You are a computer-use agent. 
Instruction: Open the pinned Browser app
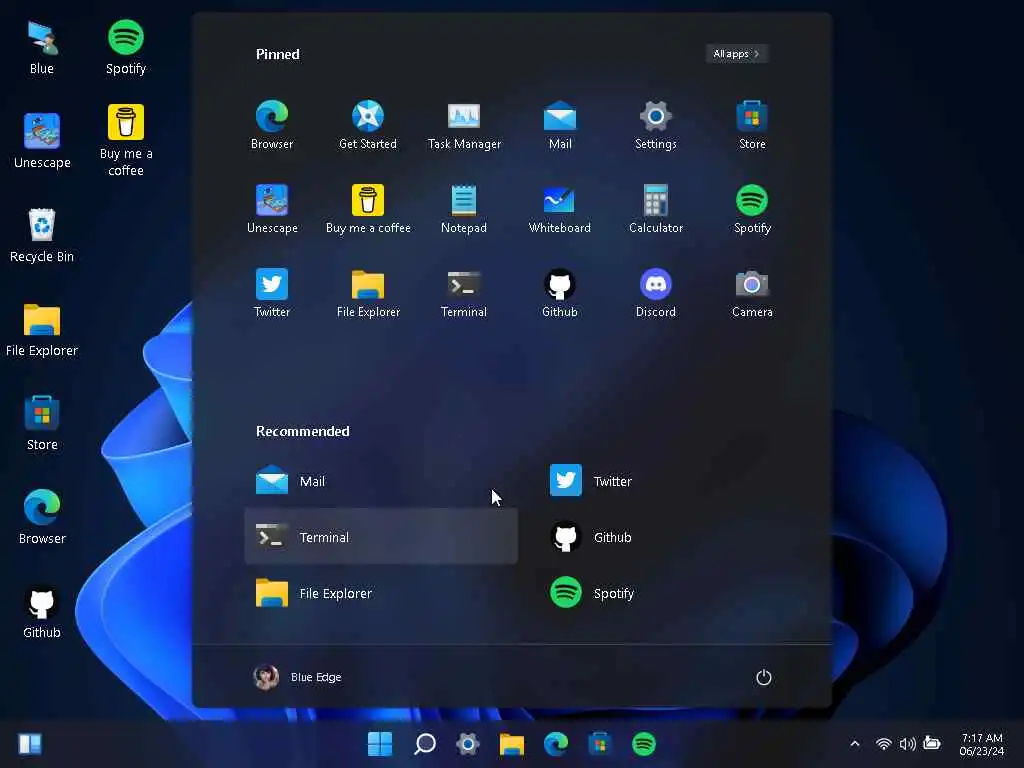[272, 125]
